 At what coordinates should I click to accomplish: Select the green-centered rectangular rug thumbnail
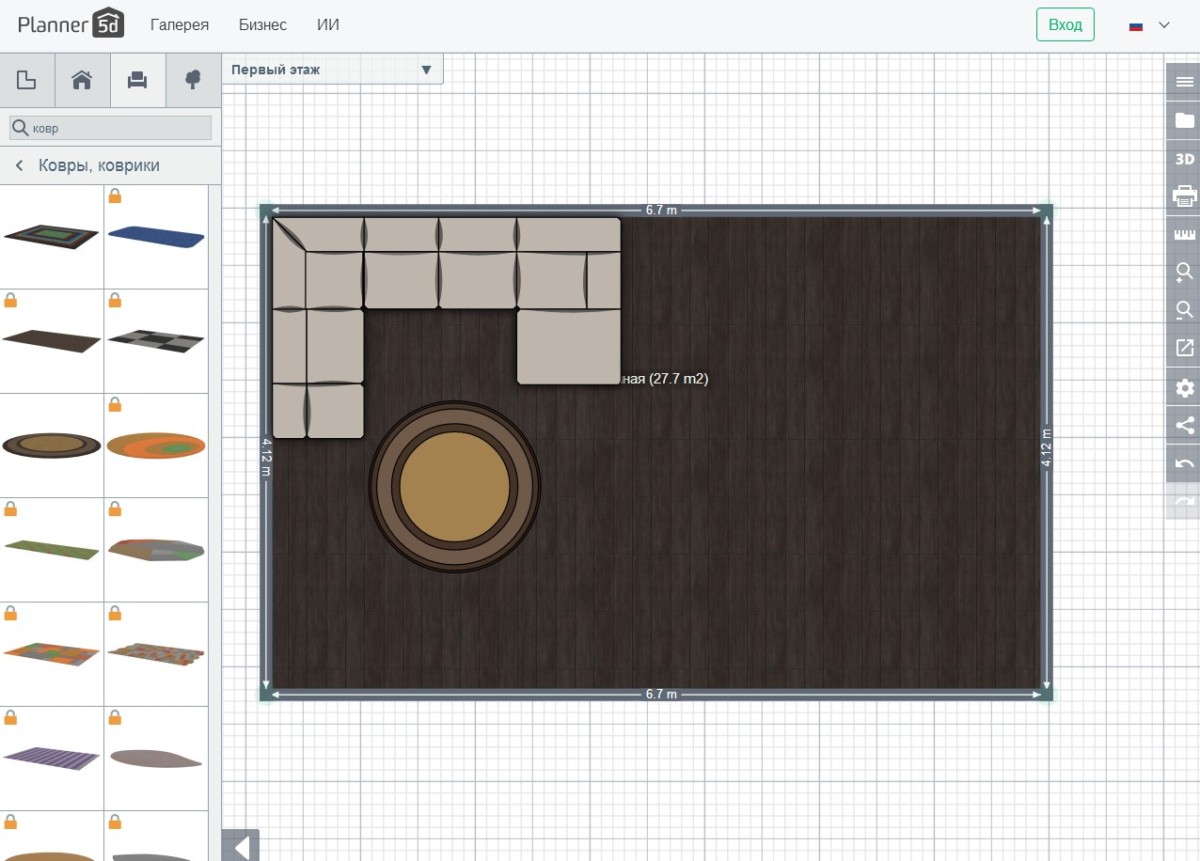(51, 236)
